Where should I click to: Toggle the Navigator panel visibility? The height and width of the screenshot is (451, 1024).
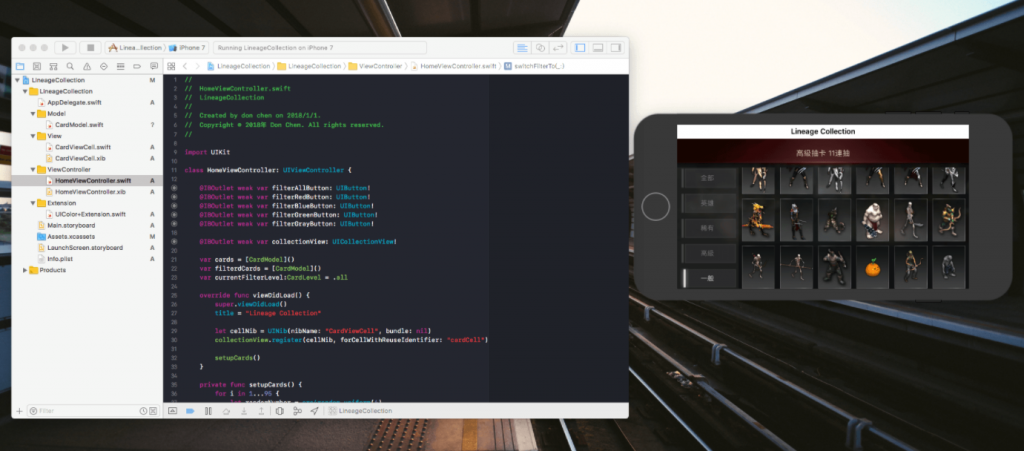tap(579, 48)
